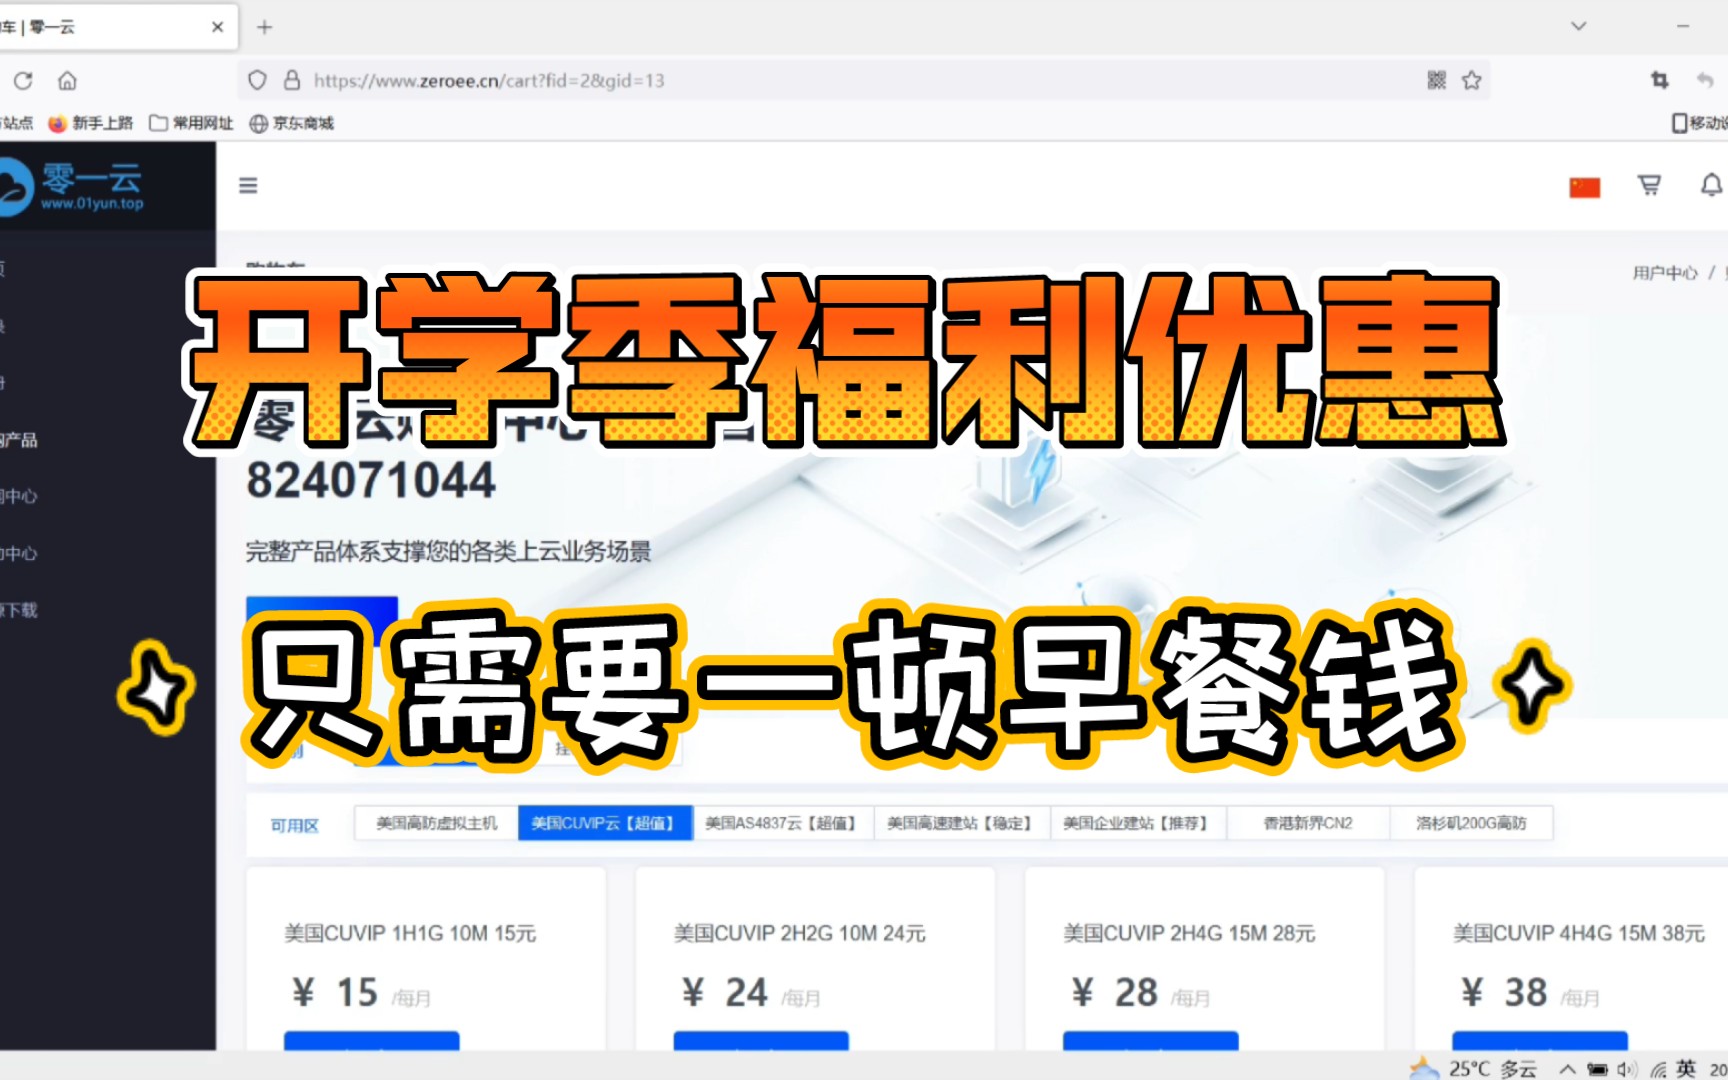Viewport: 1728px width, 1080px height.
Task: Open the 京东商城 bookmark
Action: pos(291,123)
